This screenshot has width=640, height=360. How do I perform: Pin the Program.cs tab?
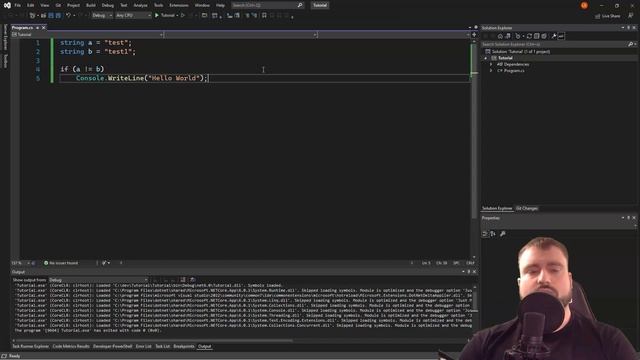[x=37, y=27]
